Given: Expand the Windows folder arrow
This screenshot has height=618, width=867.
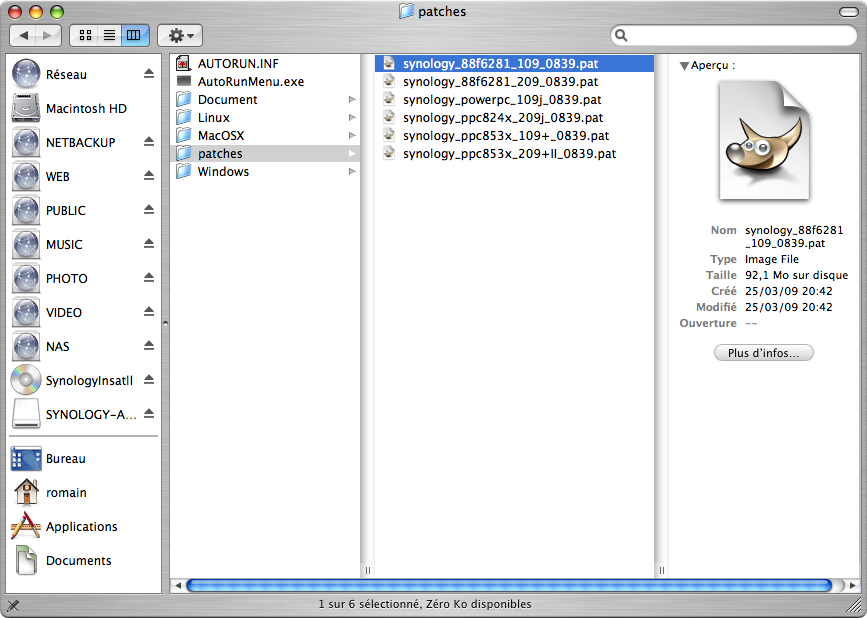Looking at the screenshot, I should [352, 171].
